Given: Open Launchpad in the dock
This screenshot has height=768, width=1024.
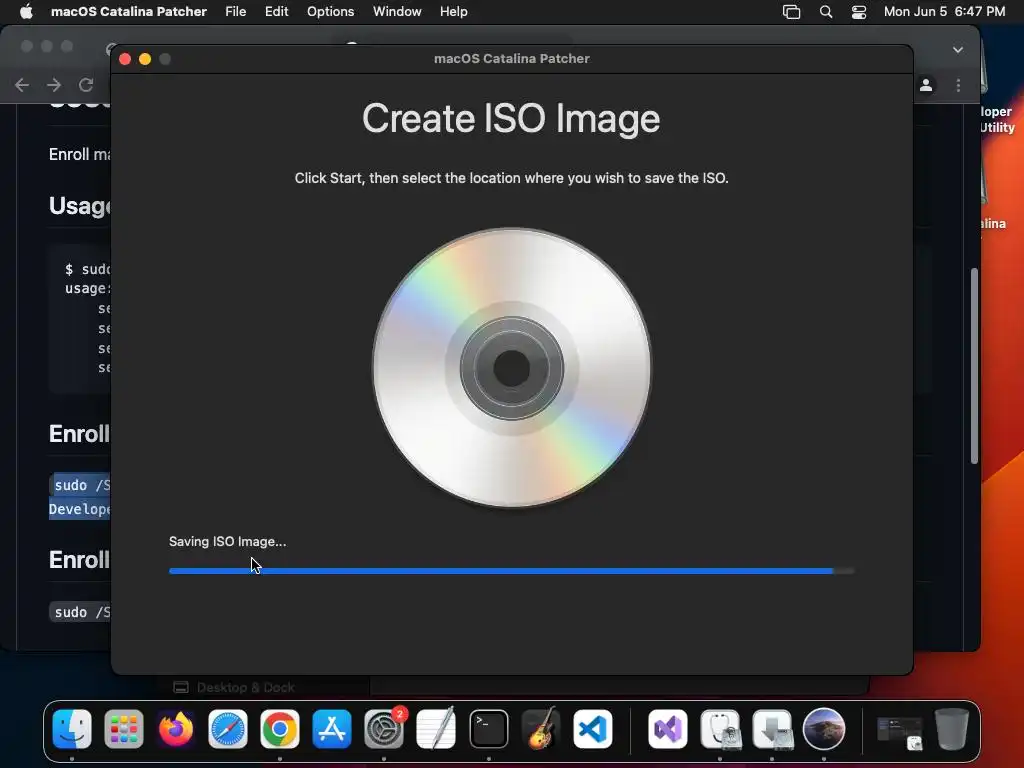Looking at the screenshot, I should (123, 729).
